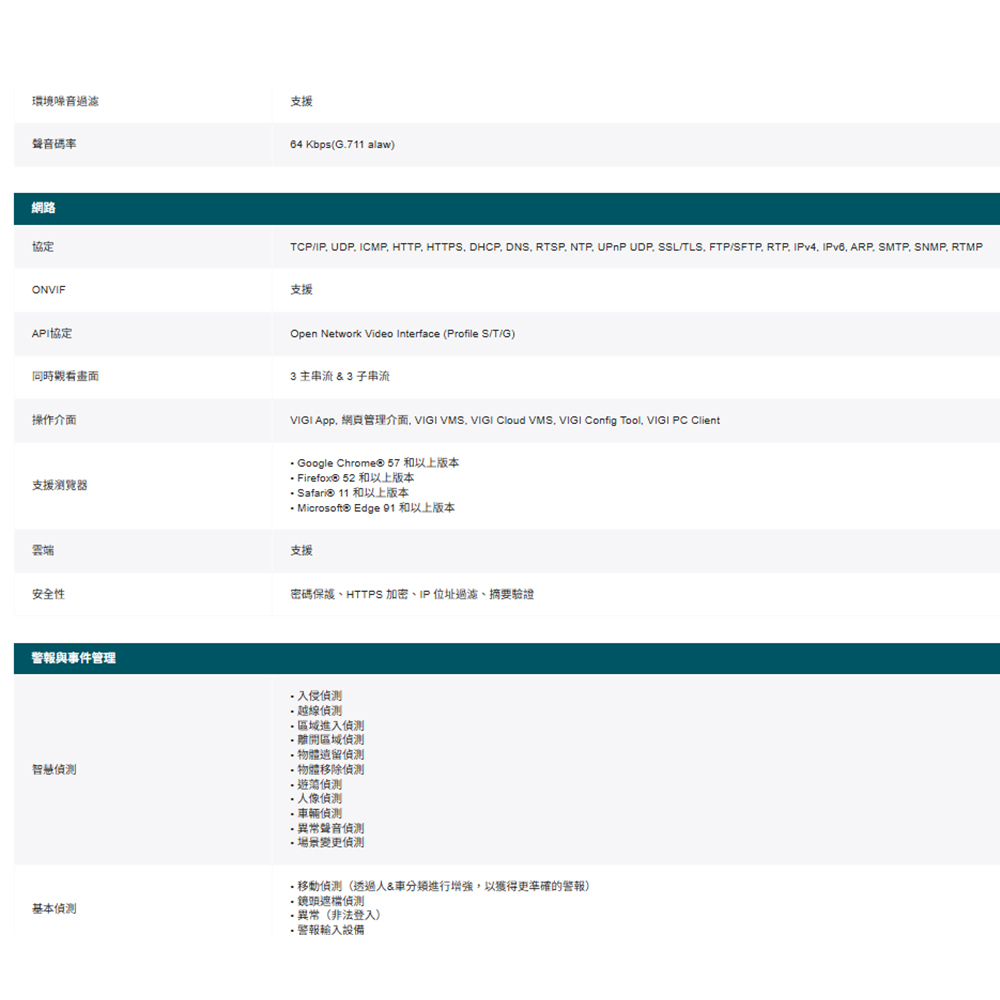Click the 網路 section header
Image resolution: width=1000 pixels, height=1000 pixels.
click(x=44, y=208)
